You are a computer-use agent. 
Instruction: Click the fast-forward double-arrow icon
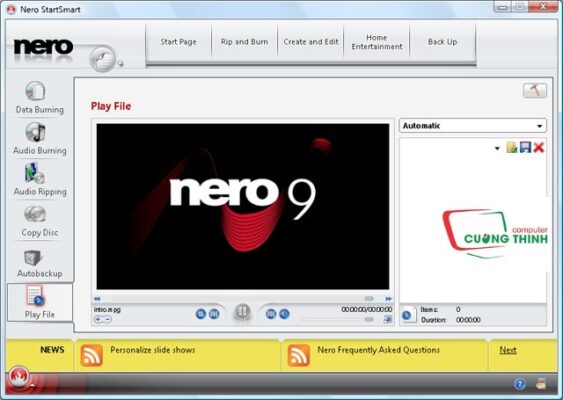pos(388,299)
